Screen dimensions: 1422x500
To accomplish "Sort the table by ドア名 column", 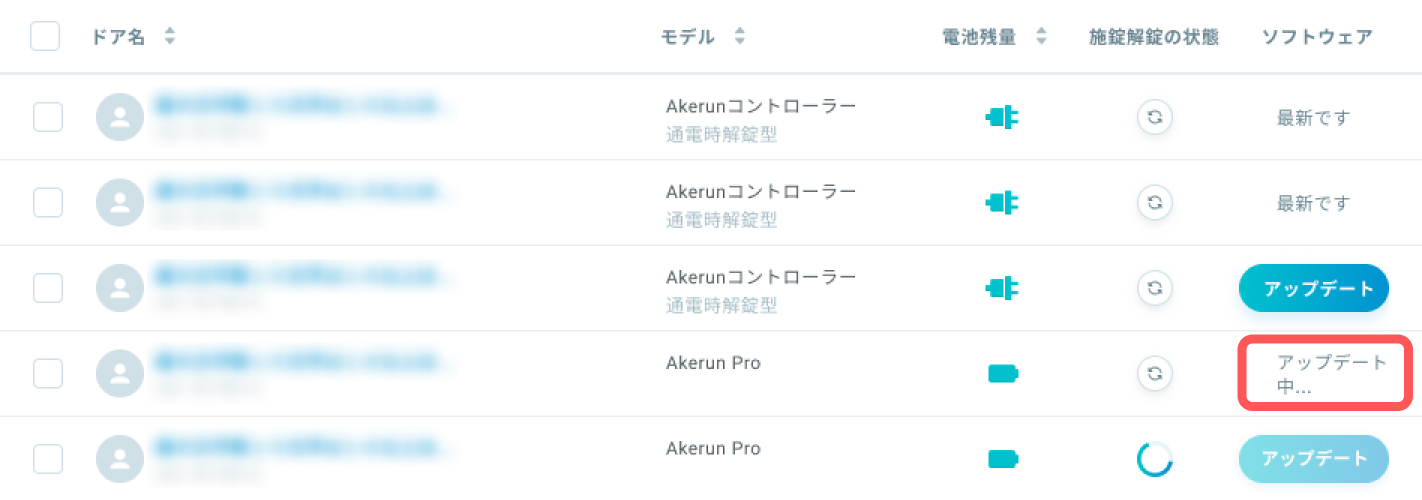I will coord(170,36).
